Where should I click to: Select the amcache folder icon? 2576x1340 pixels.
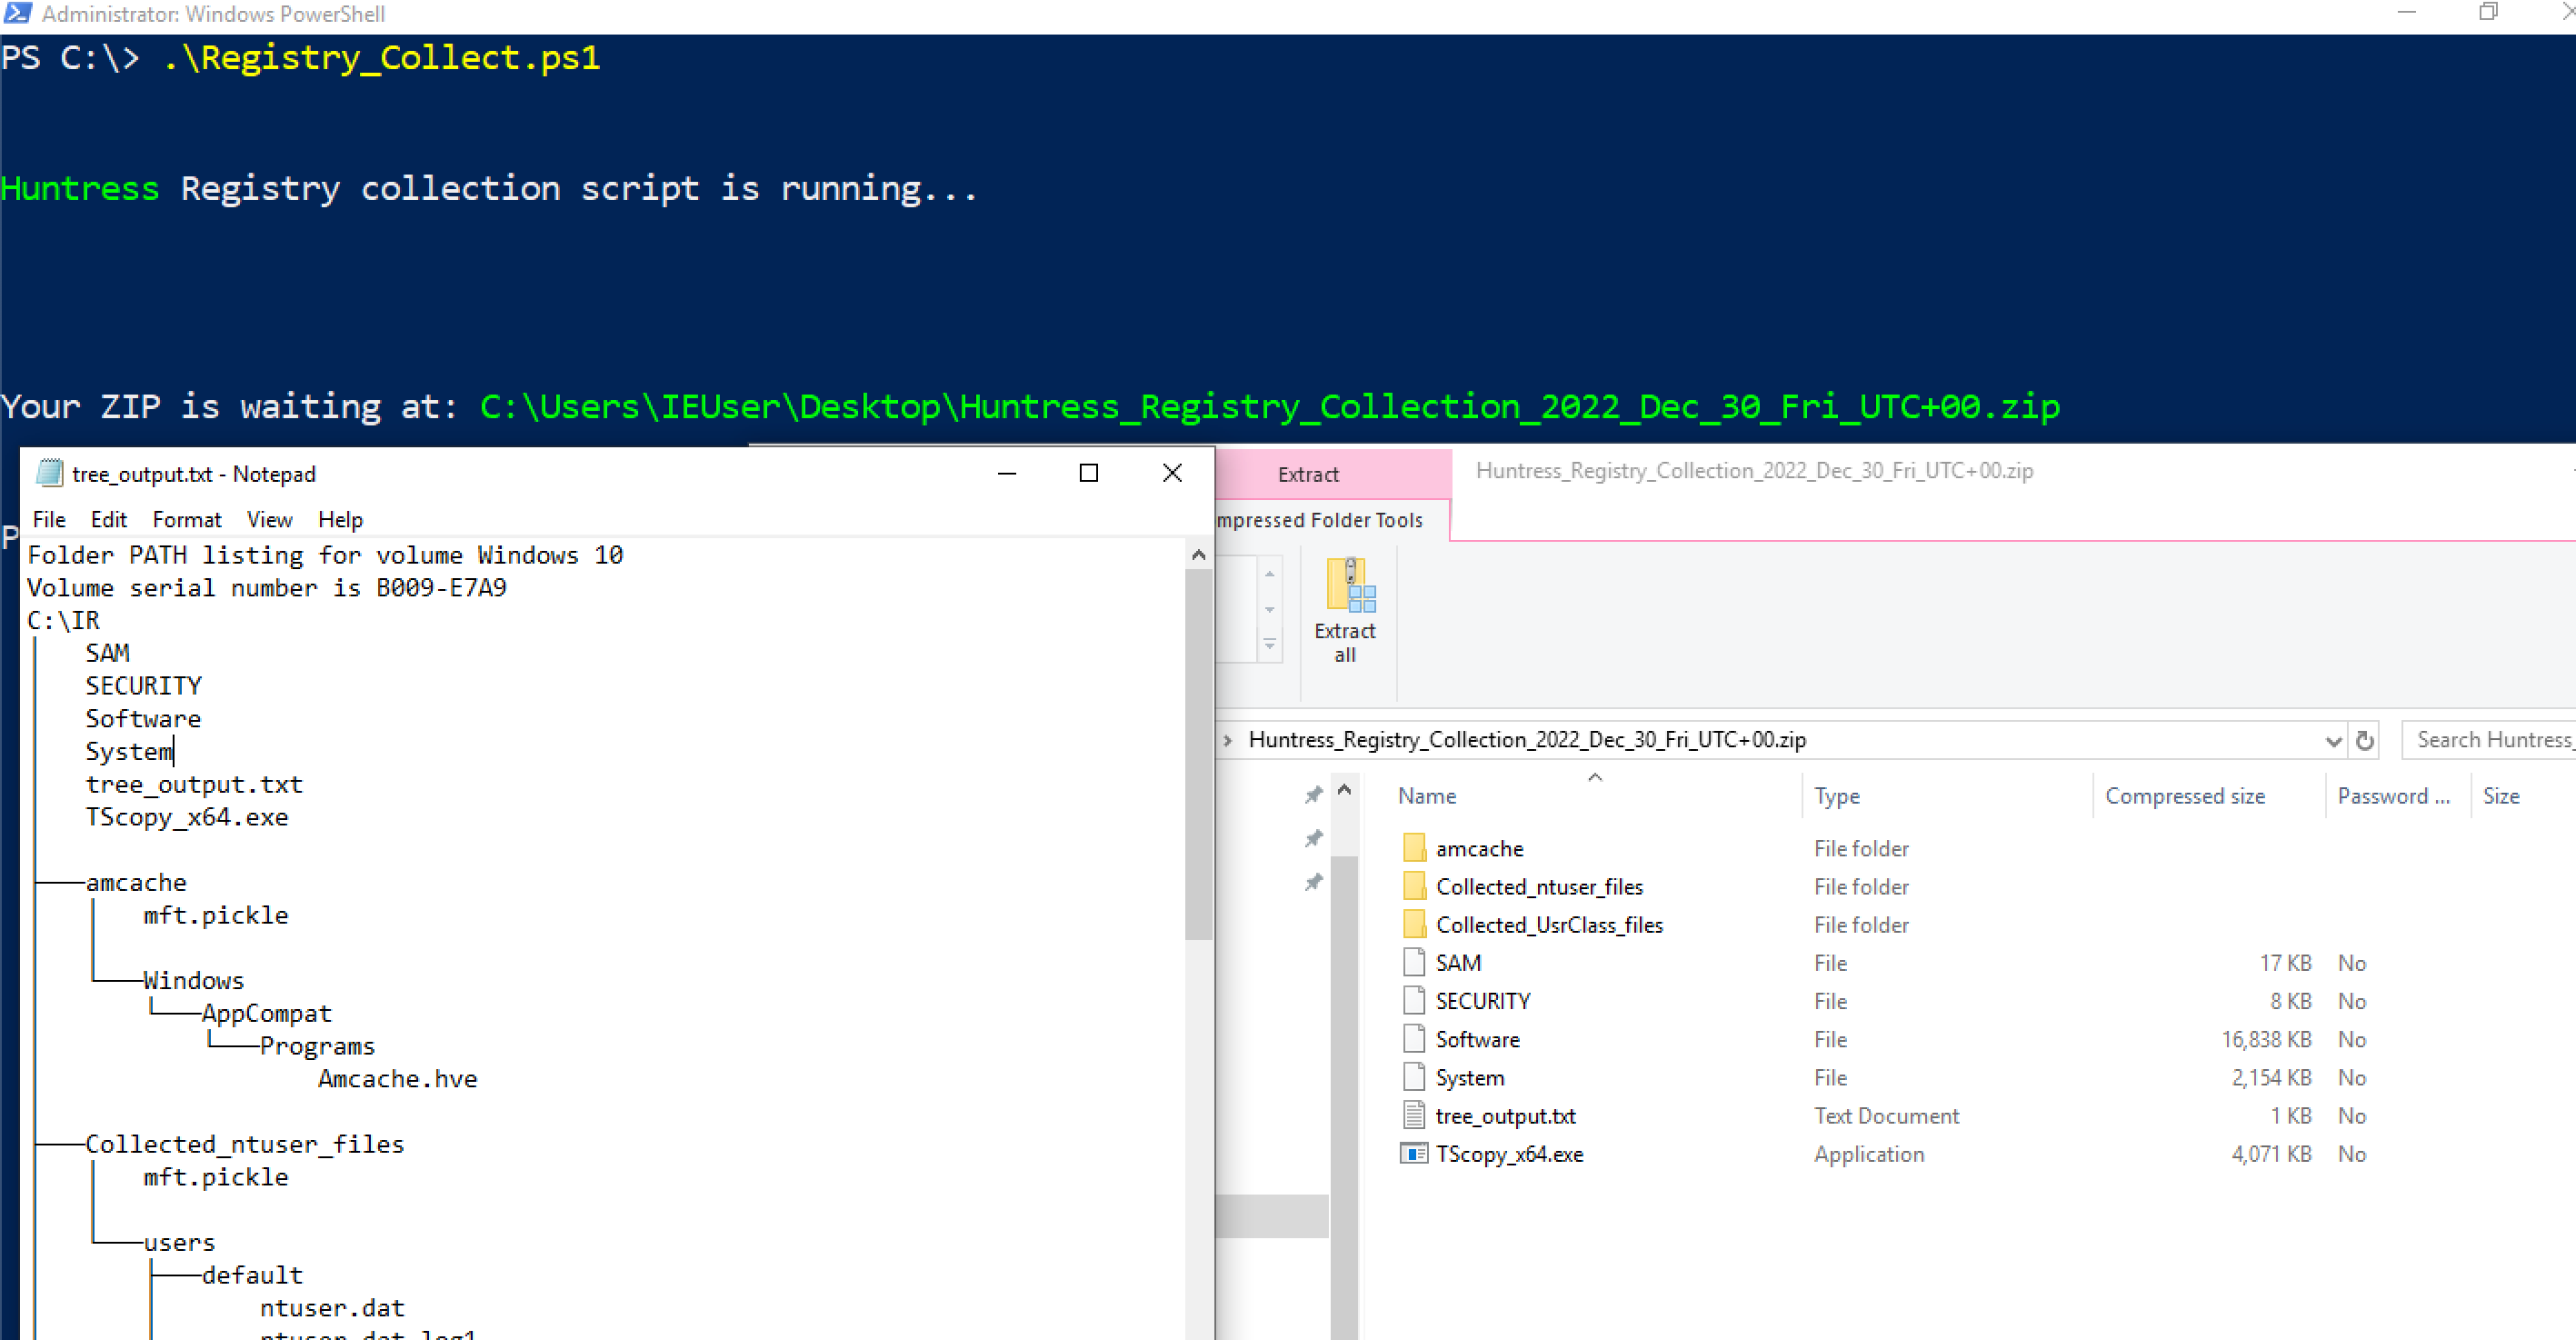(x=1414, y=848)
